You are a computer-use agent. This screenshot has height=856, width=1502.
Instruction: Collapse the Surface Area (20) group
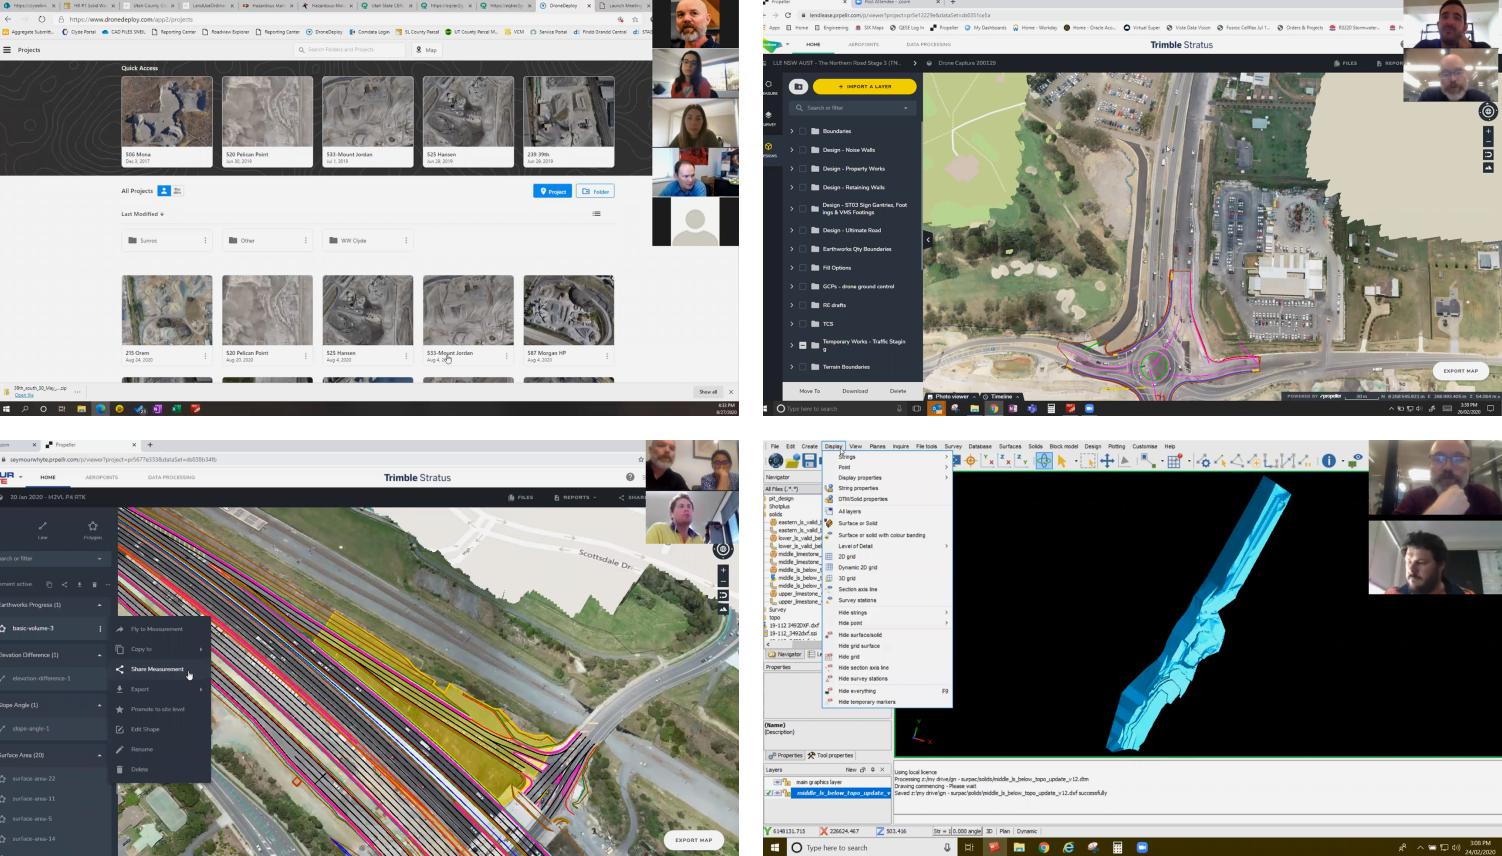[x=99, y=755]
